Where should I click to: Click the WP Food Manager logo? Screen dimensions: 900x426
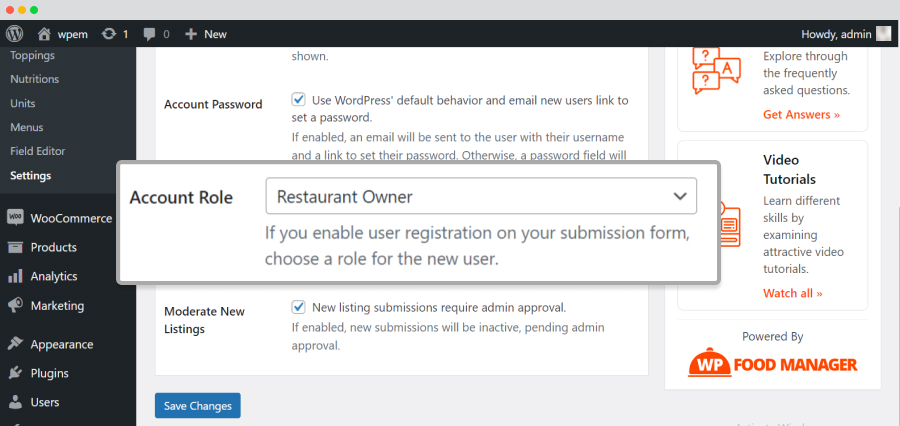(773, 363)
